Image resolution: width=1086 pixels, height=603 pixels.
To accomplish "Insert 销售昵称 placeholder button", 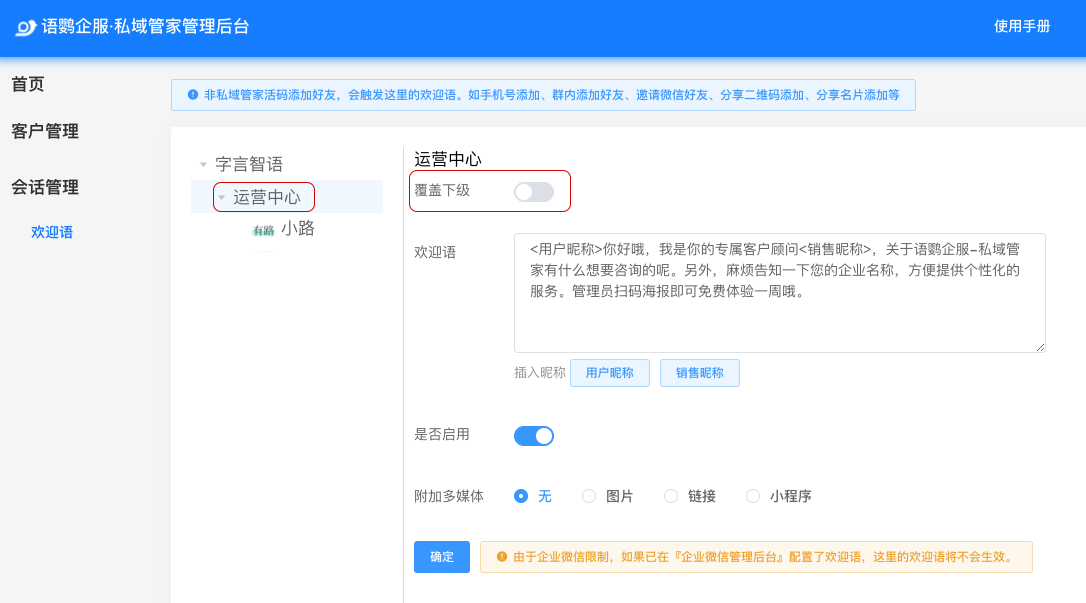I will point(699,373).
